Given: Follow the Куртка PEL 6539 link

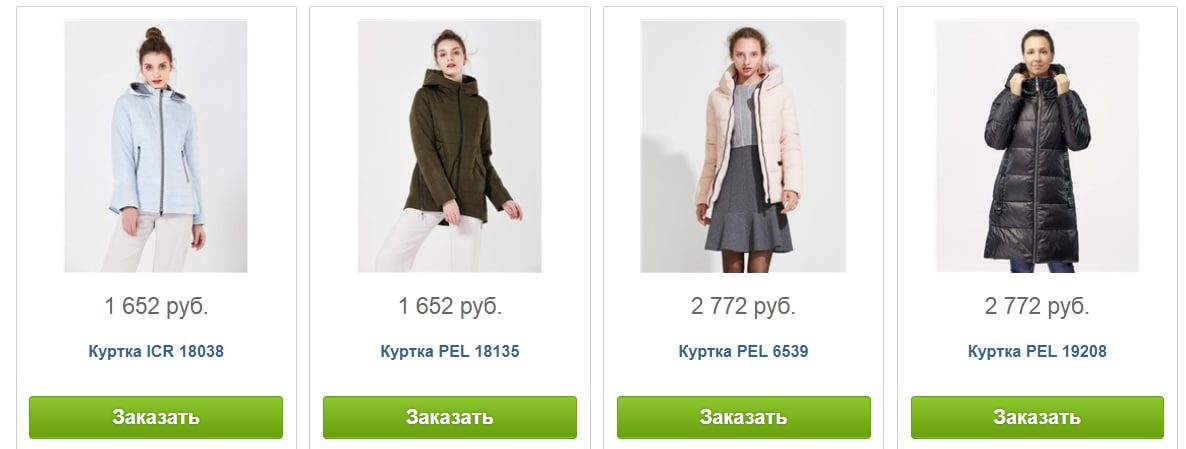Looking at the screenshot, I should click(744, 351).
